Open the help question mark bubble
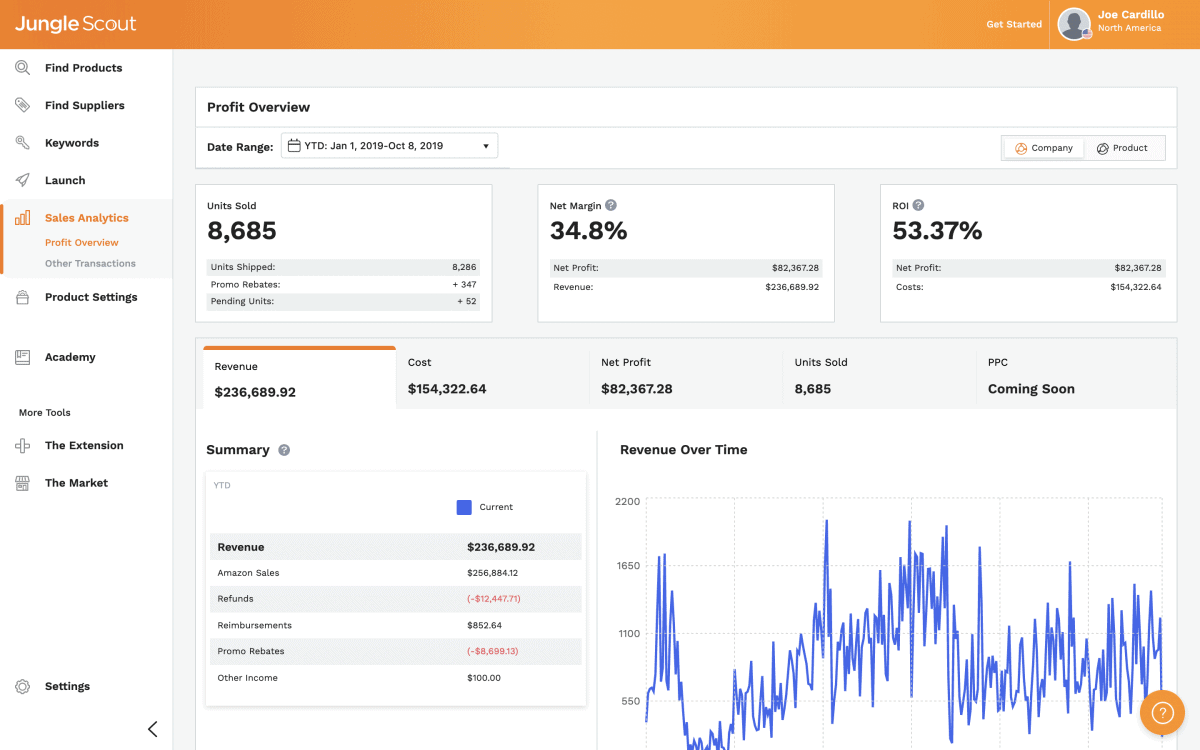1200x750 pixels. 1162,713
